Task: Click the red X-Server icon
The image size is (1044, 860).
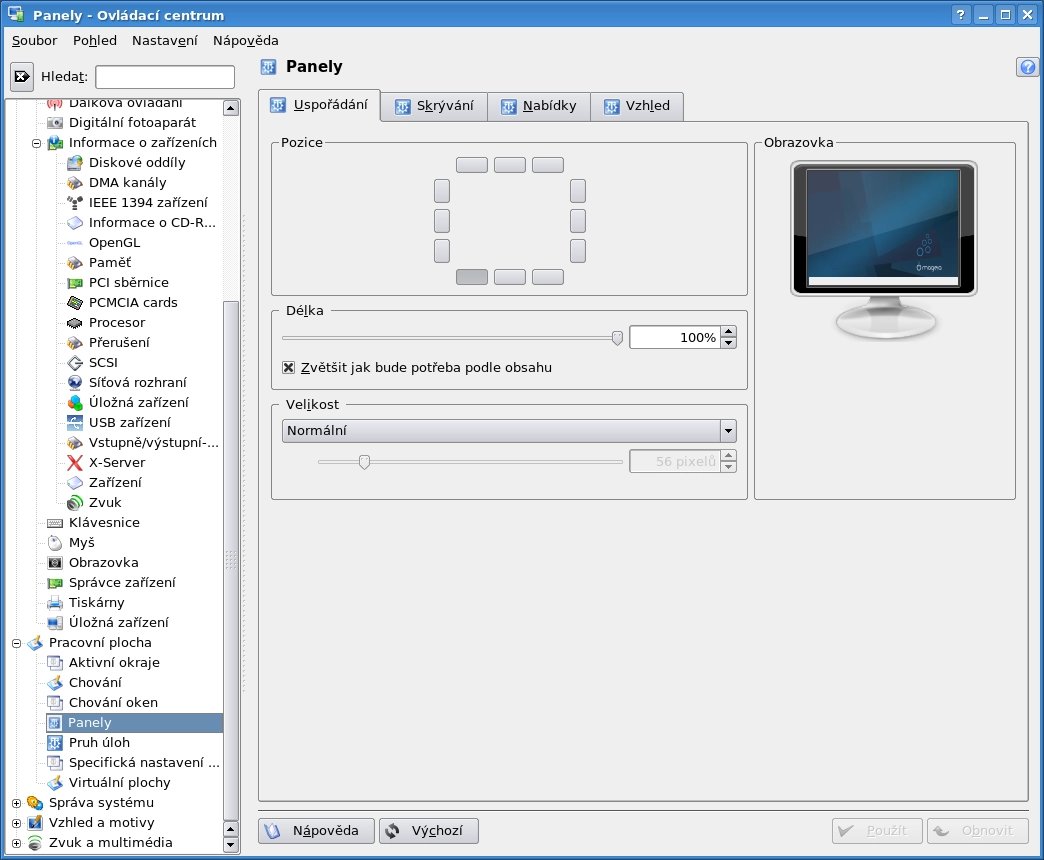Action: [x=75, y=463]
